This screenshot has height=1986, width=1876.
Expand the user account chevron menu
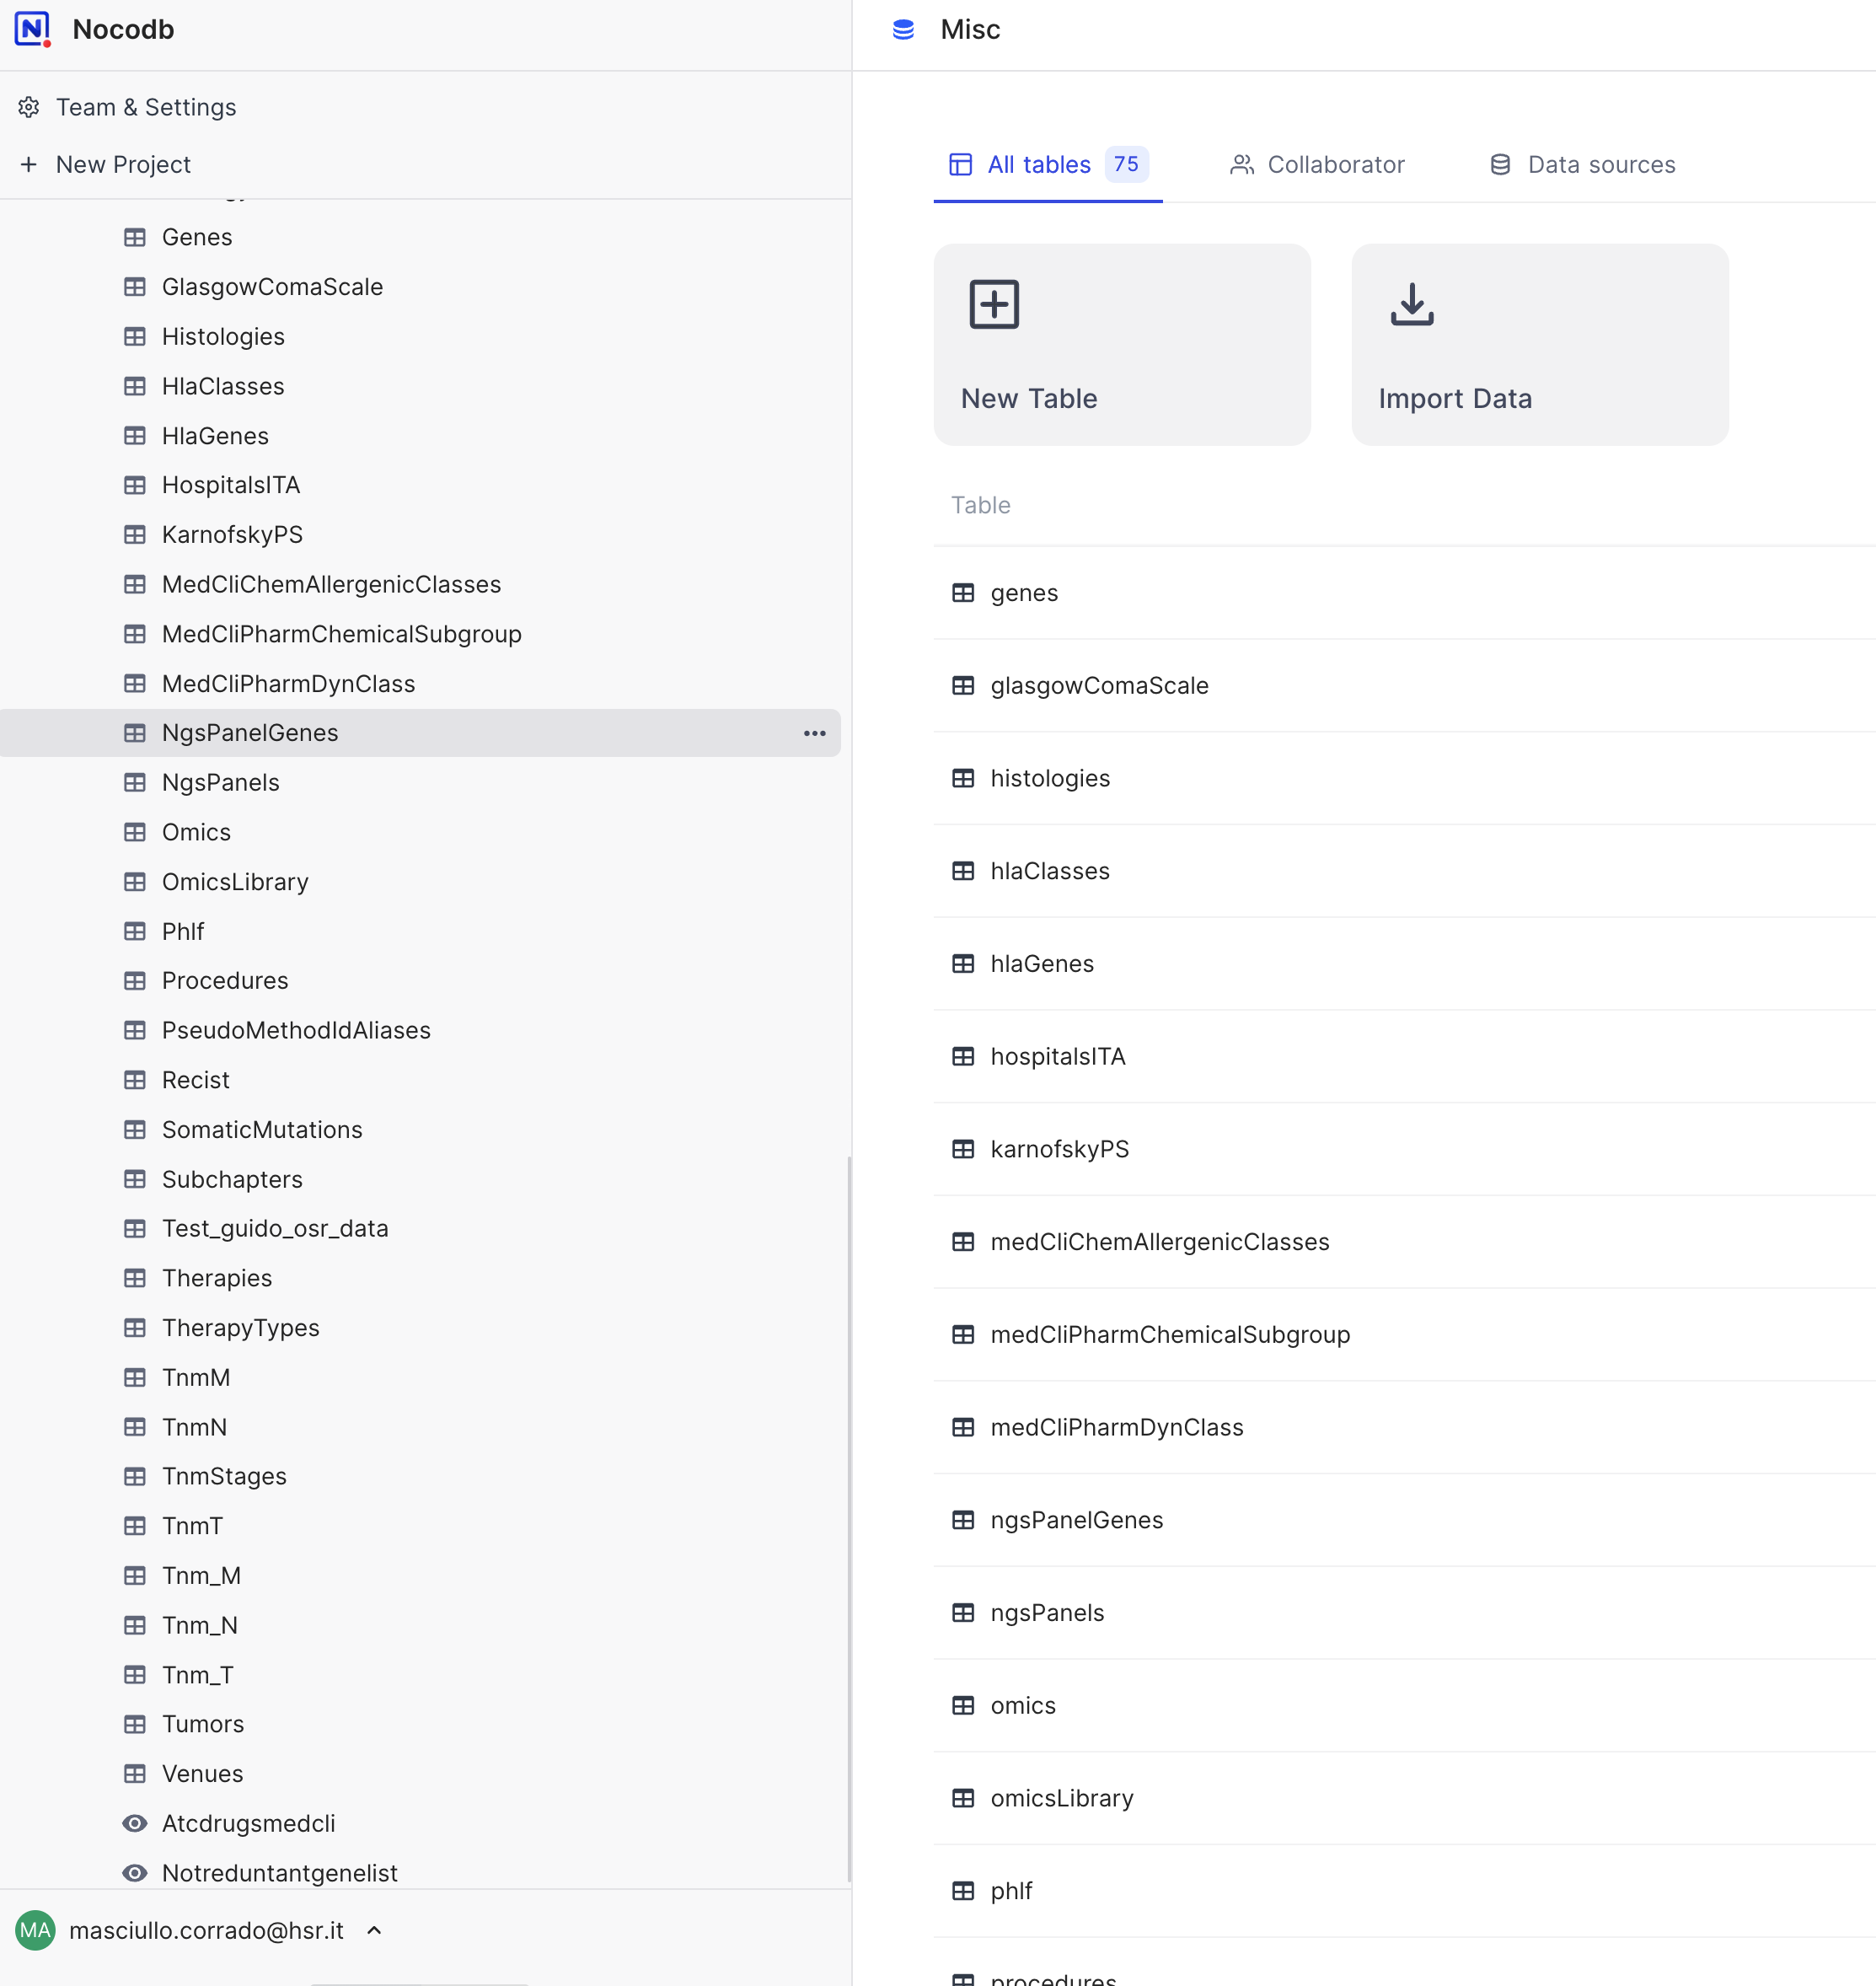(x=374, y=1930)
